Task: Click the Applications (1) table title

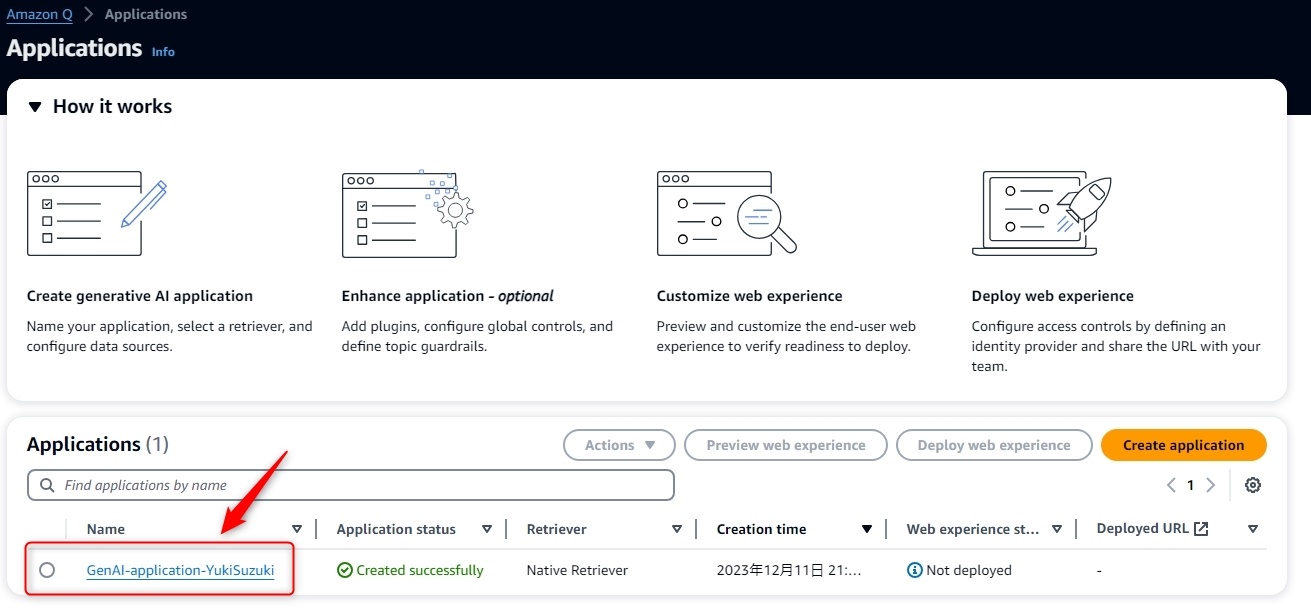Action: 98,444
